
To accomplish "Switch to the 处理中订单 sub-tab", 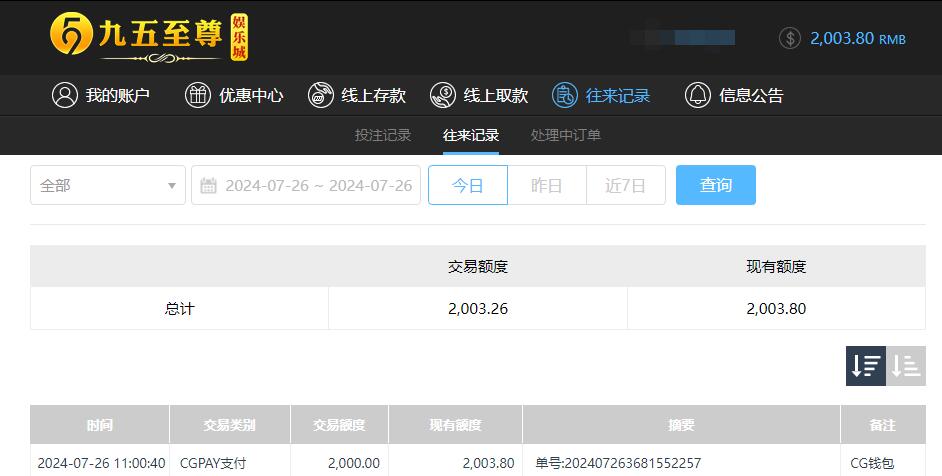I will click(565, 135).
